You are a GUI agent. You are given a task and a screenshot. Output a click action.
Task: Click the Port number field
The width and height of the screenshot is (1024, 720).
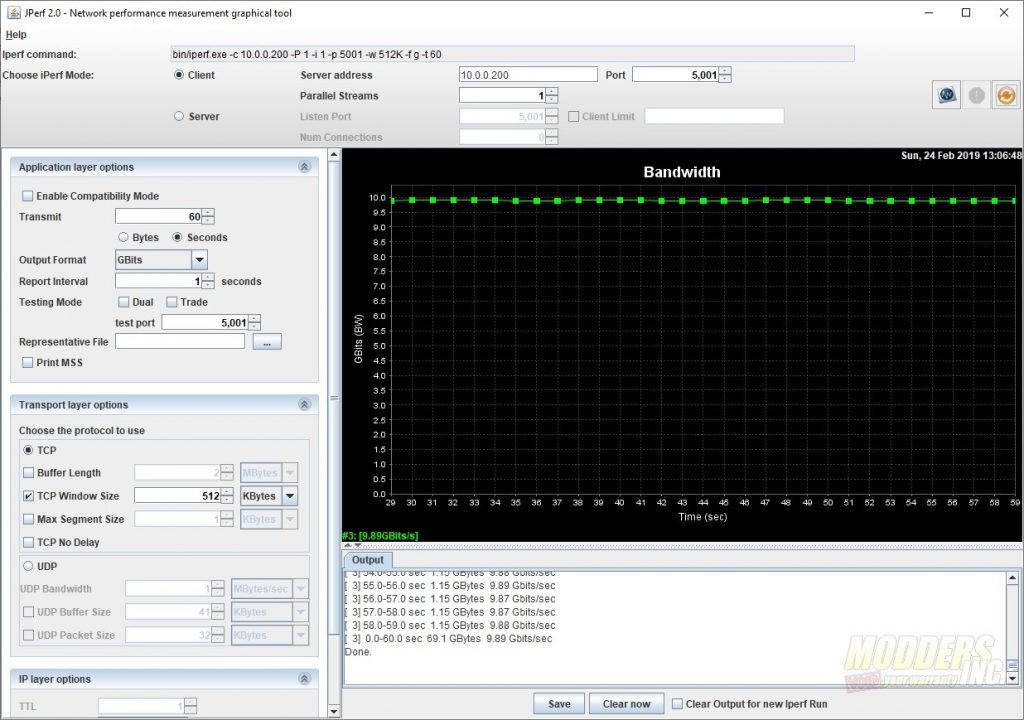pyautogui.click(x=675, y=74)
